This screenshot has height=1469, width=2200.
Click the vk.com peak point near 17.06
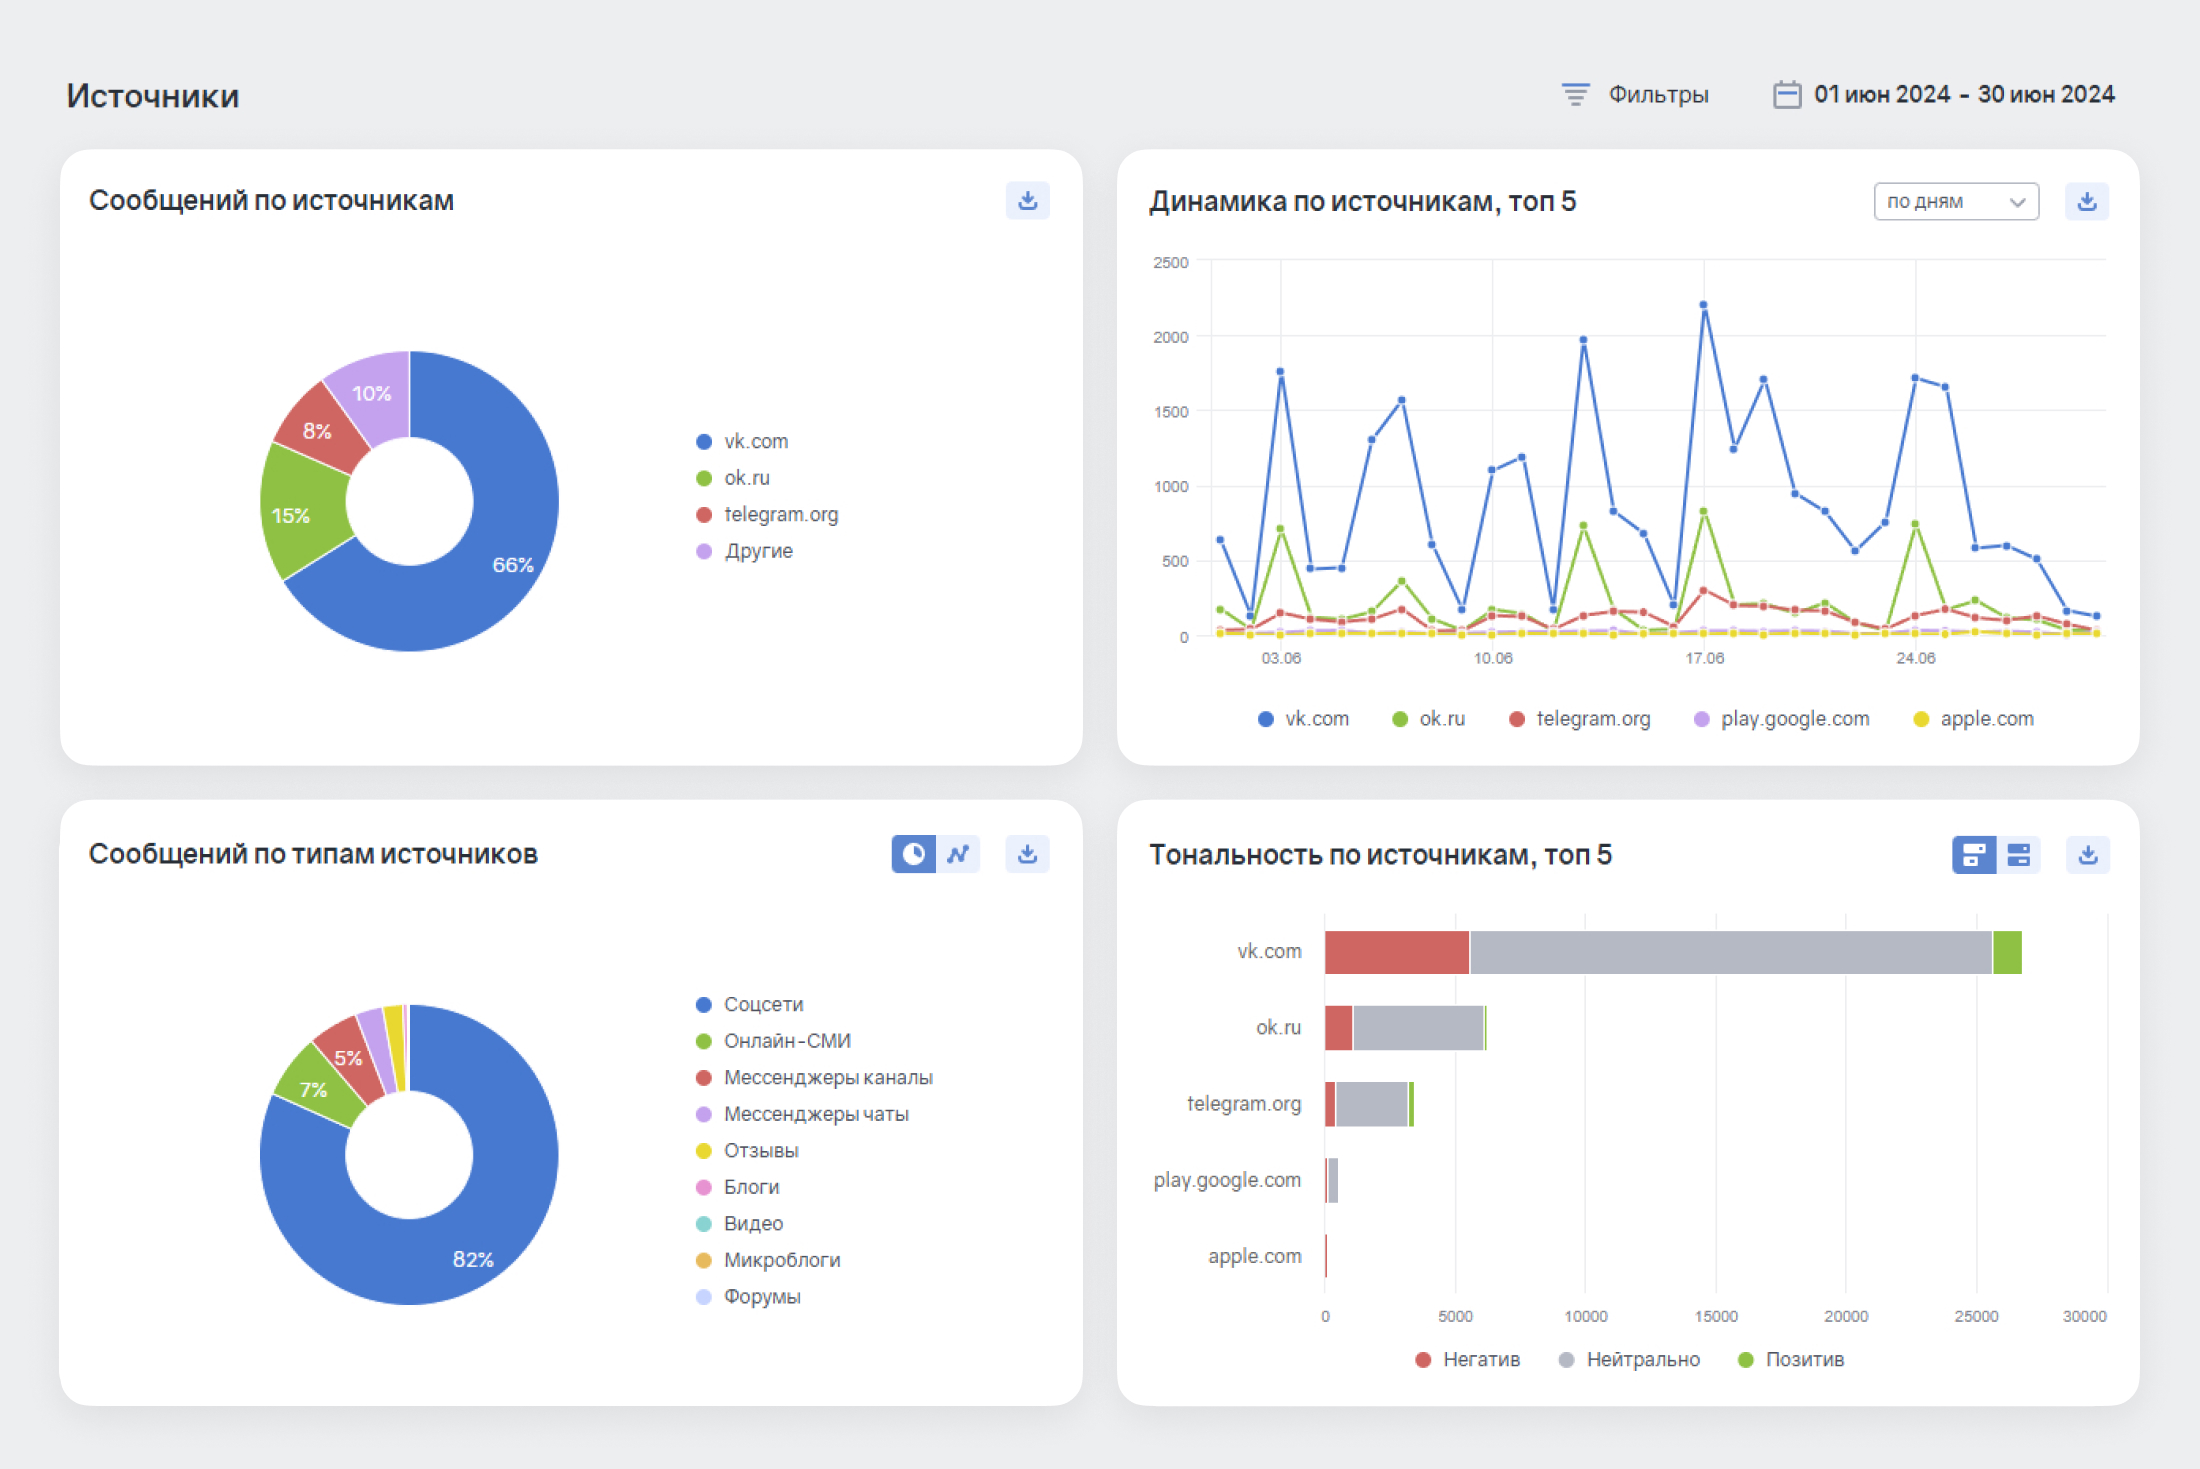1703,305
